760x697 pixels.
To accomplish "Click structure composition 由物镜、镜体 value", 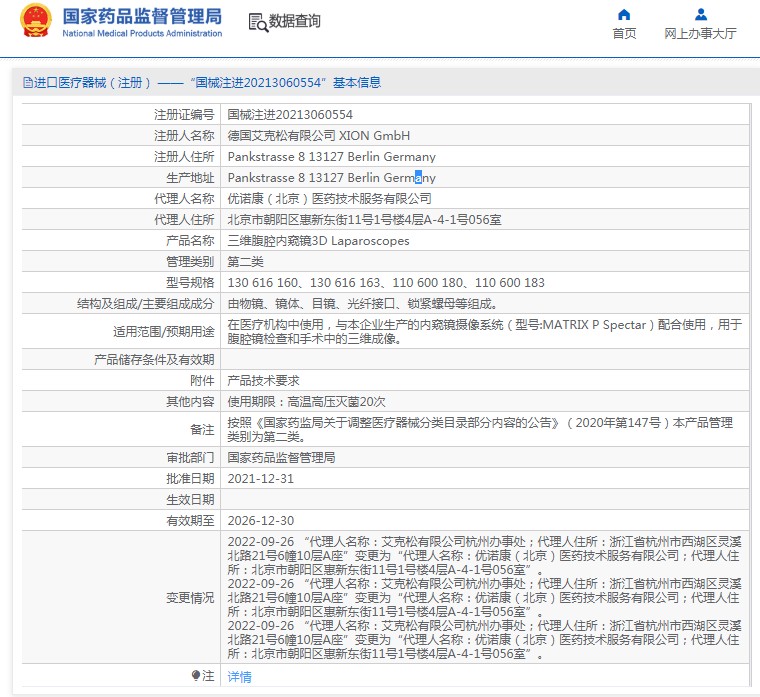I will tap(363, 304).
